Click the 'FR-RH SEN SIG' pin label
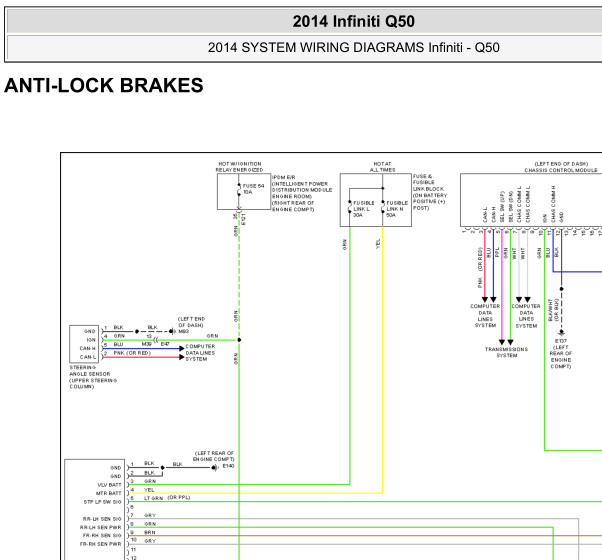 [x=102, y=535]
